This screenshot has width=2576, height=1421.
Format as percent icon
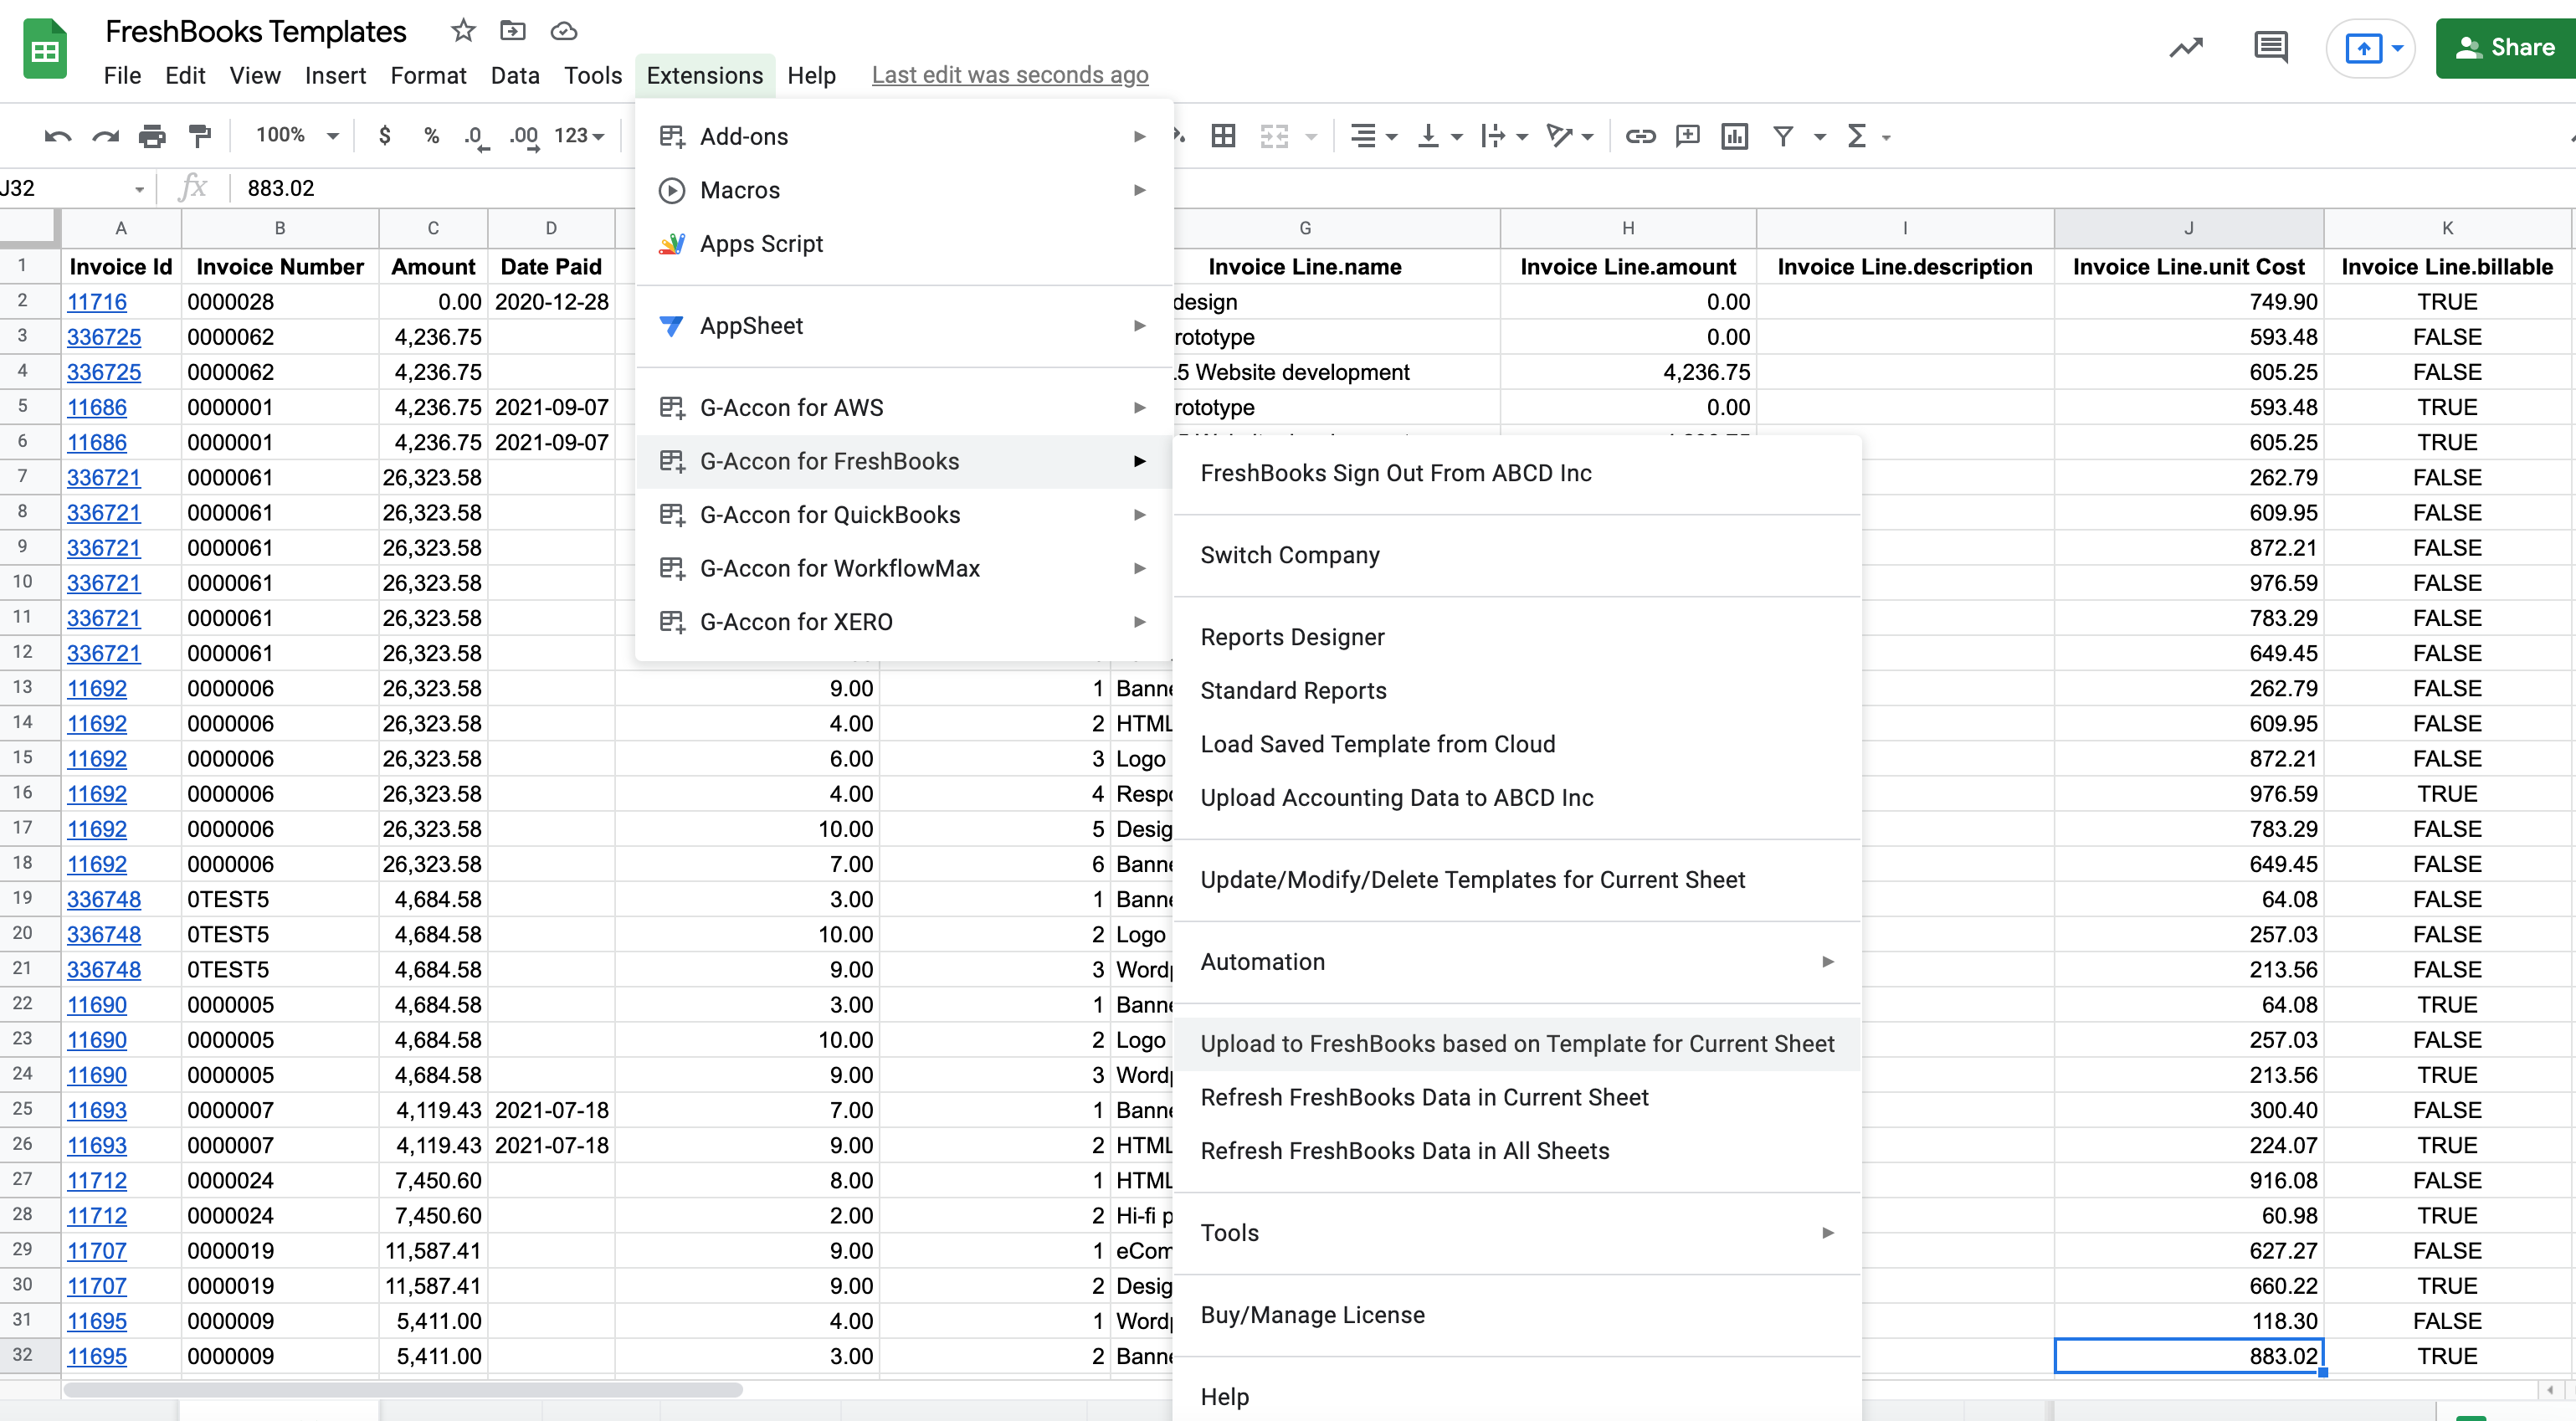[431, 136]
